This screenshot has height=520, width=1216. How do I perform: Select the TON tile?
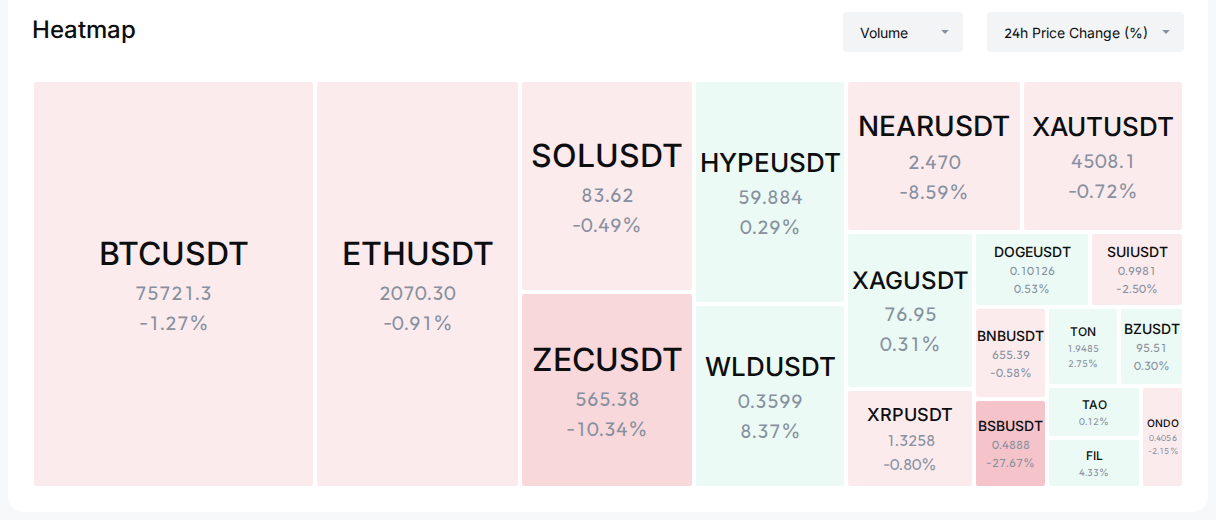tap(1083, 347)
